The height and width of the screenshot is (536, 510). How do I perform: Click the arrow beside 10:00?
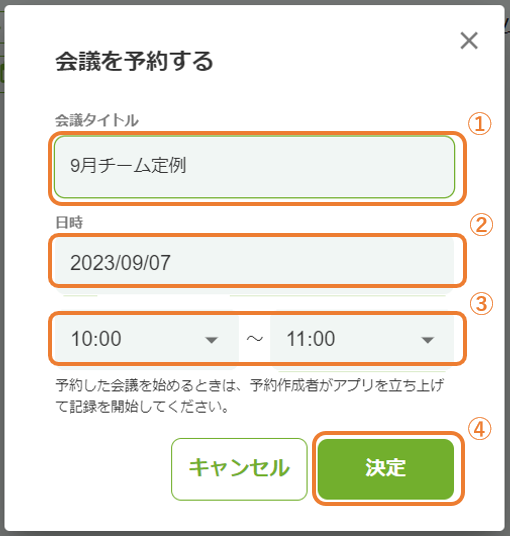coord(211,340)
